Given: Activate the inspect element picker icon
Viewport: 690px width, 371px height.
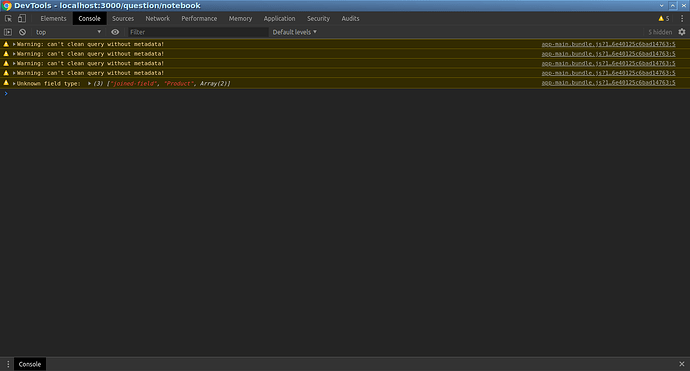Looking at the screenshot, I should [x=8, y=18].
